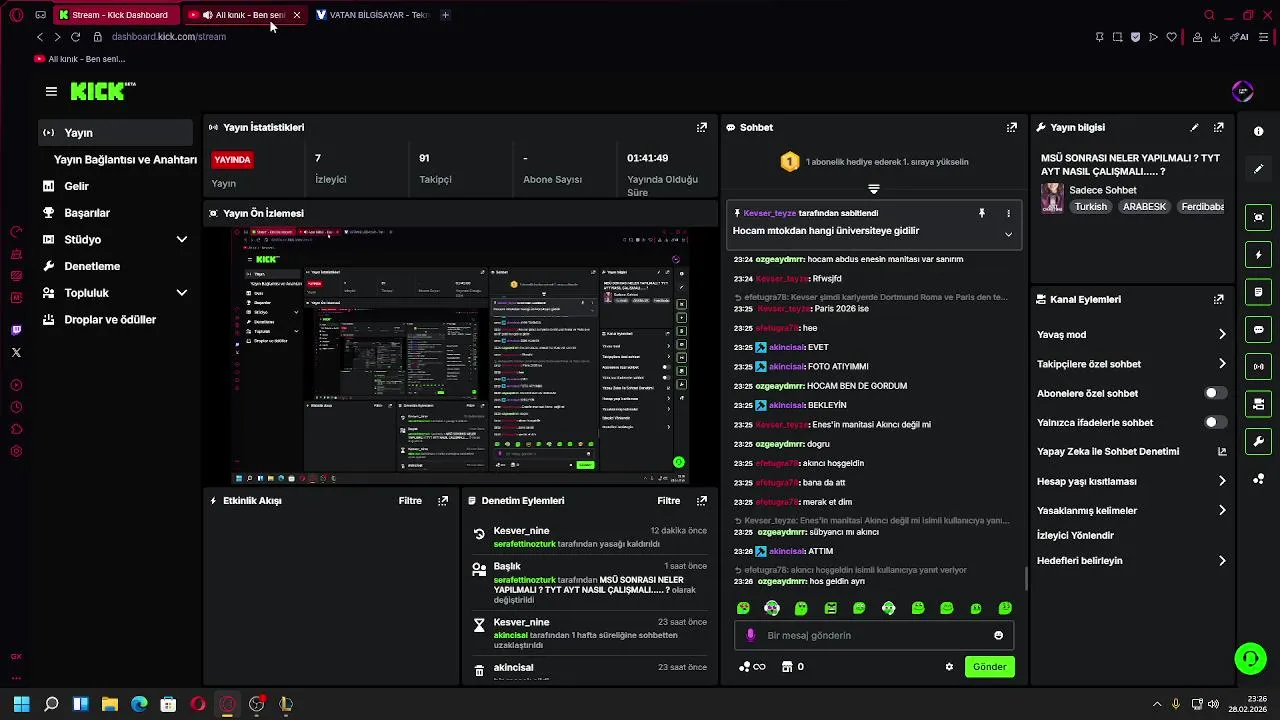Image resolution: width=1280 pixels, height=720 pixels.
Task: Switch to Stream - Kick Dashboard tab
Action: click(x=114, y=15)
